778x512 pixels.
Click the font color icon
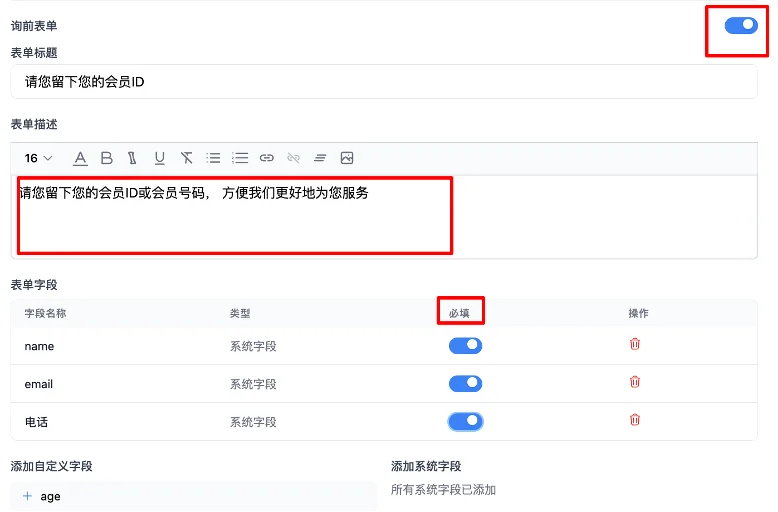(x=81, y=158)
